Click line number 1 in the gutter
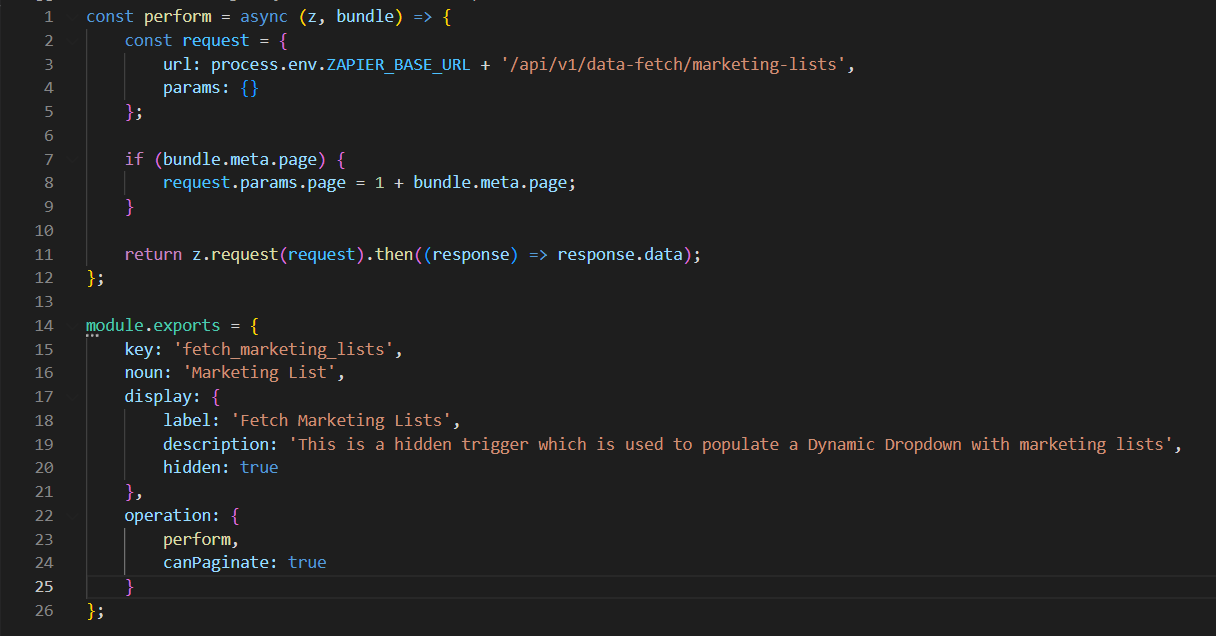 click(x=48, y=17)
